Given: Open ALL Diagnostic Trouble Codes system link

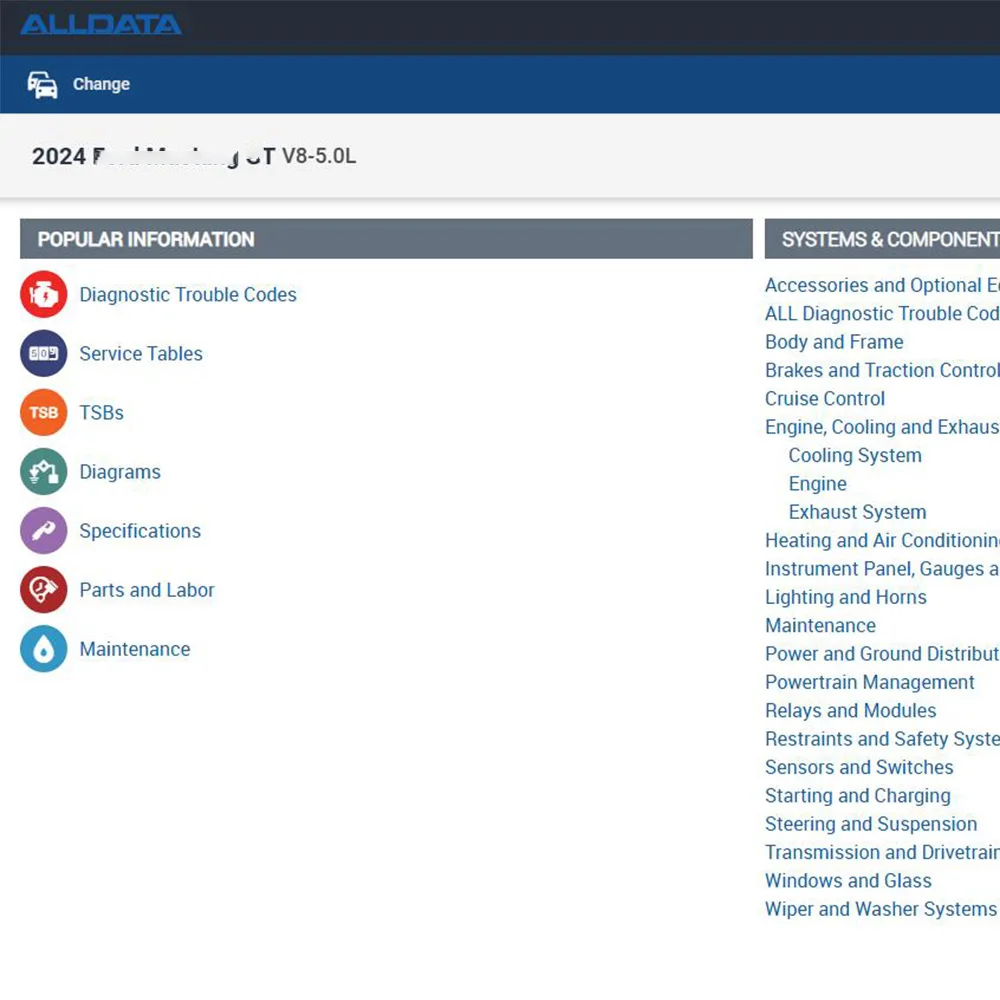Looking at the screenshot, I should click(882, 314).
